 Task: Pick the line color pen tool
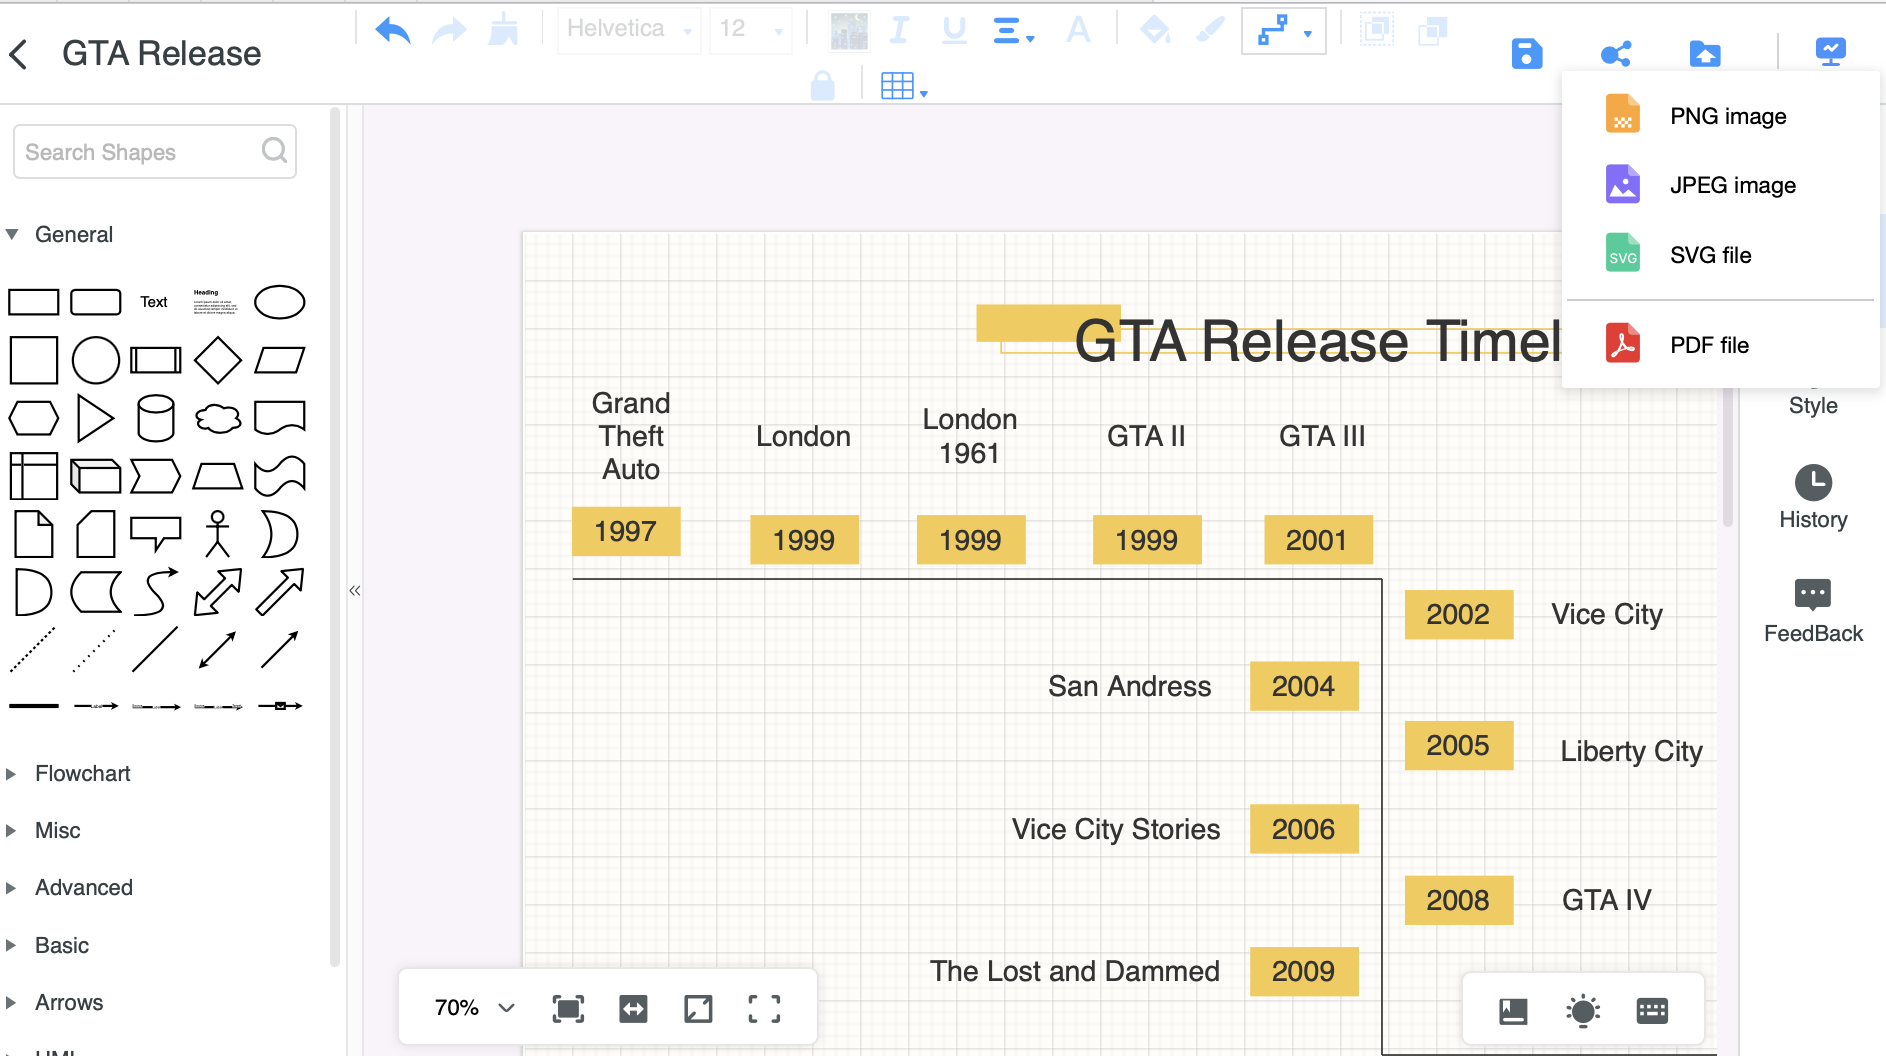click(x=1210, y=30)
